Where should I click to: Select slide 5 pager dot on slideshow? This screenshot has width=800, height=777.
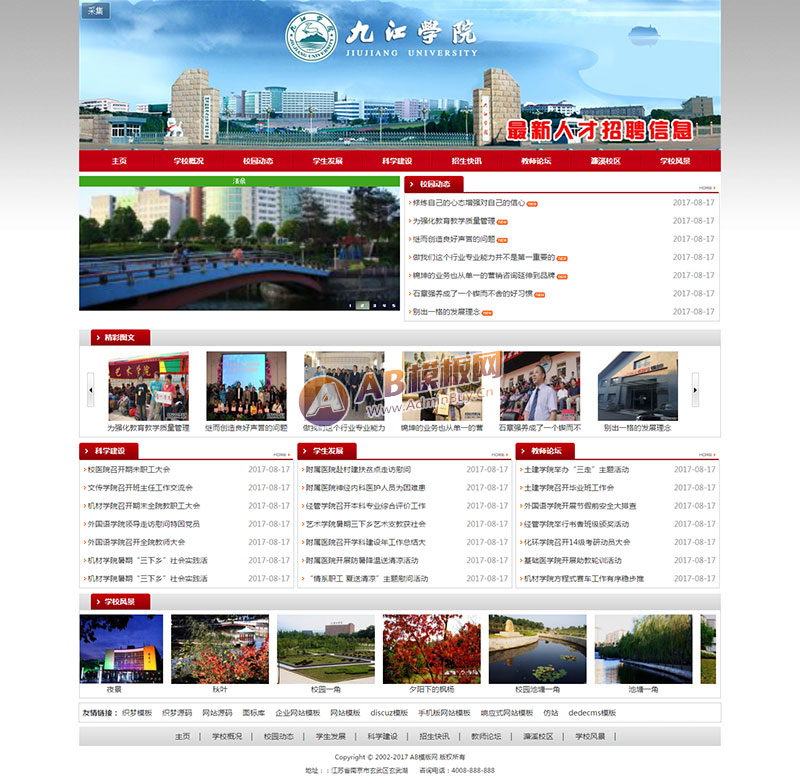click(x=394, y=306)
